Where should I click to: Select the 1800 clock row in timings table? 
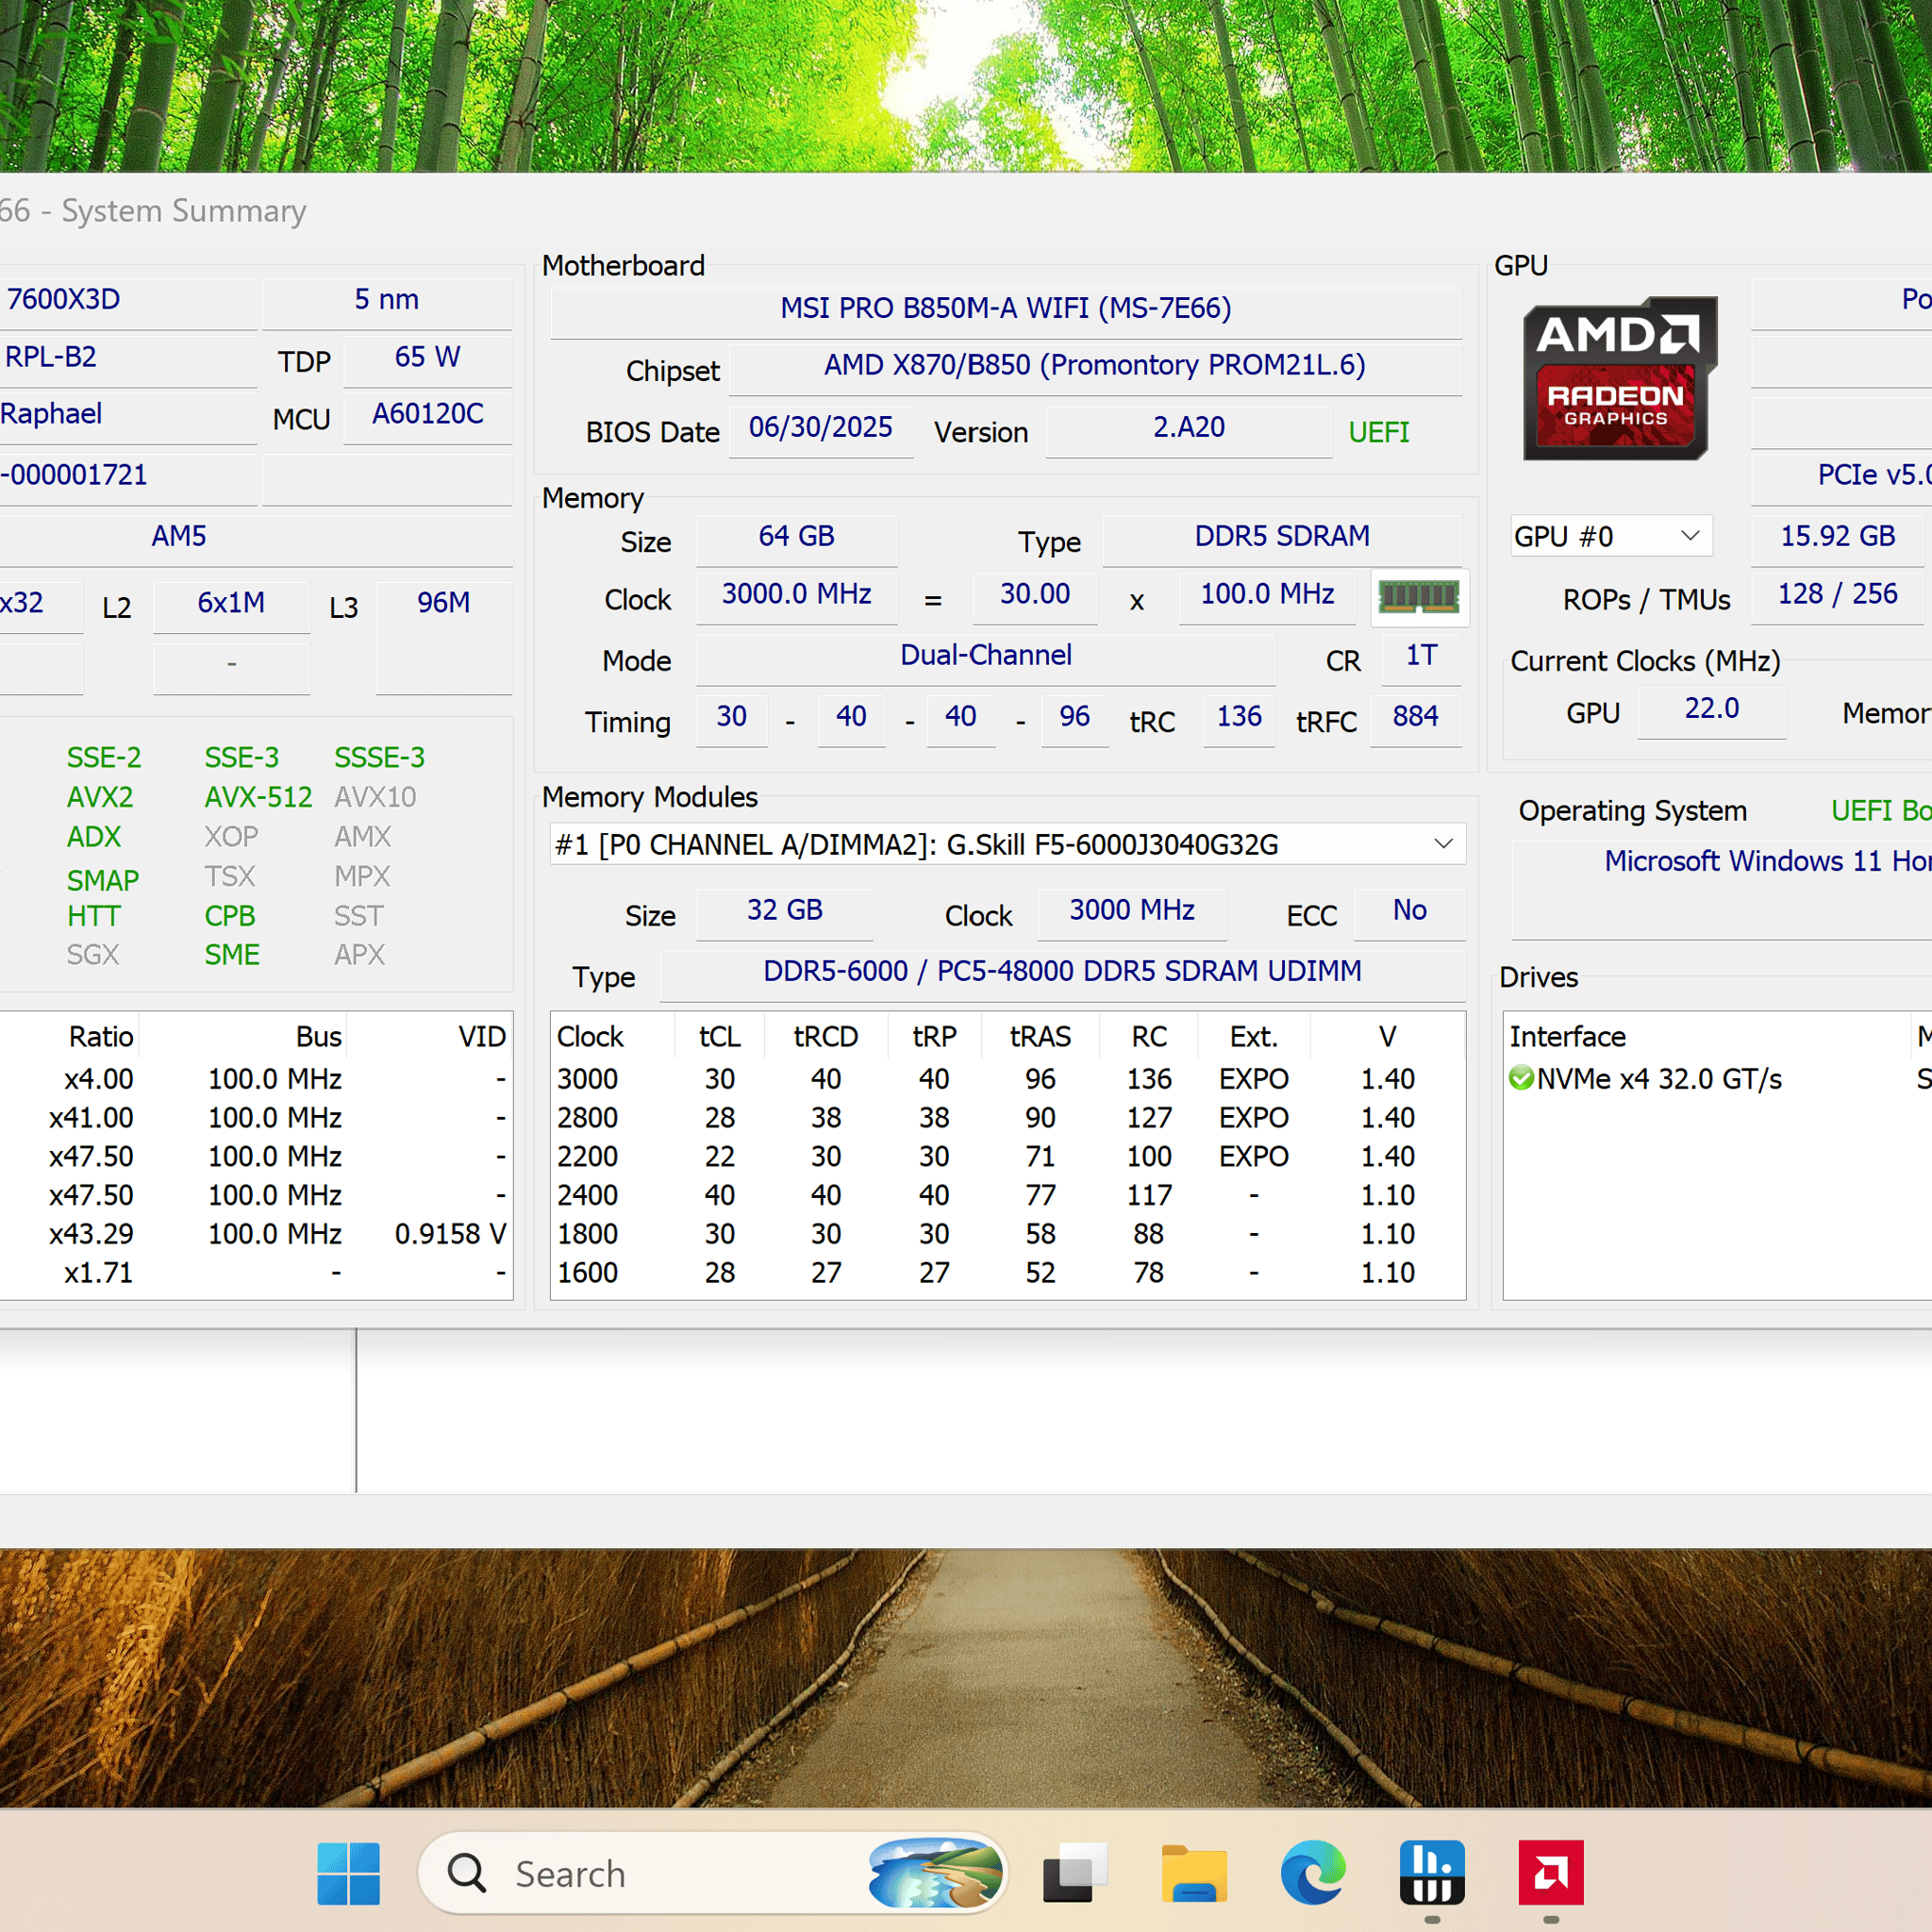1007,1234
